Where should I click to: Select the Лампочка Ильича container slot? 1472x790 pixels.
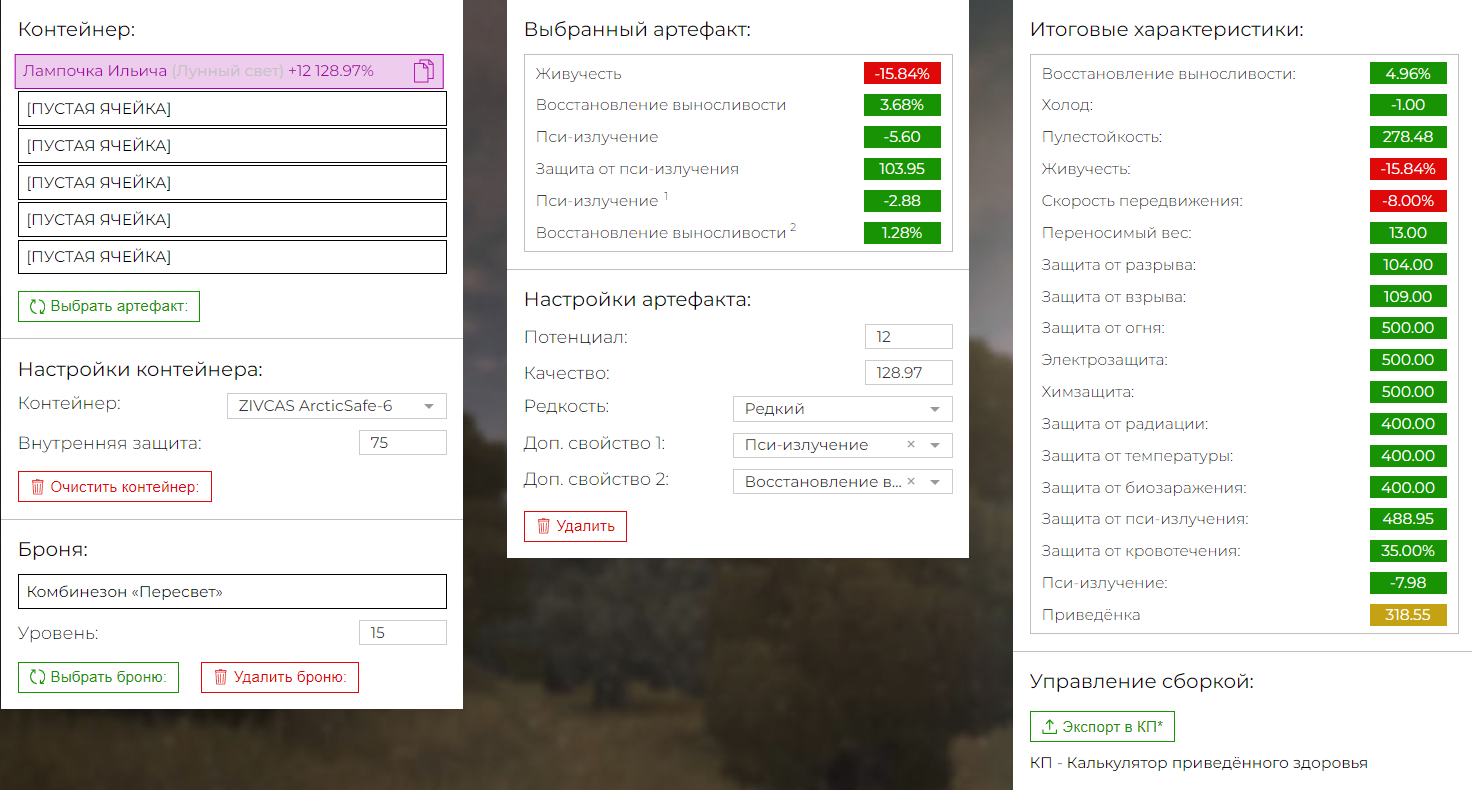229,71
